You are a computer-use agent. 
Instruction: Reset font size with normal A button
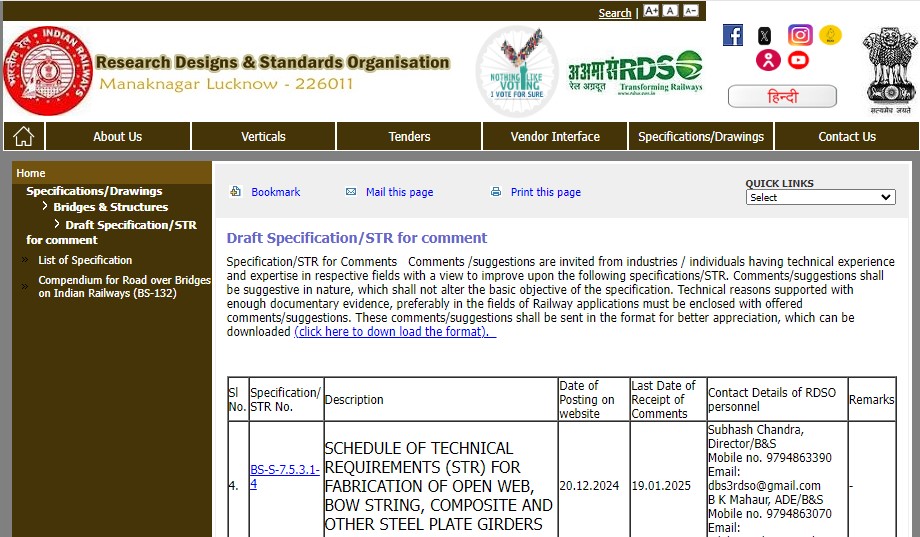click(x=671, y=11)
